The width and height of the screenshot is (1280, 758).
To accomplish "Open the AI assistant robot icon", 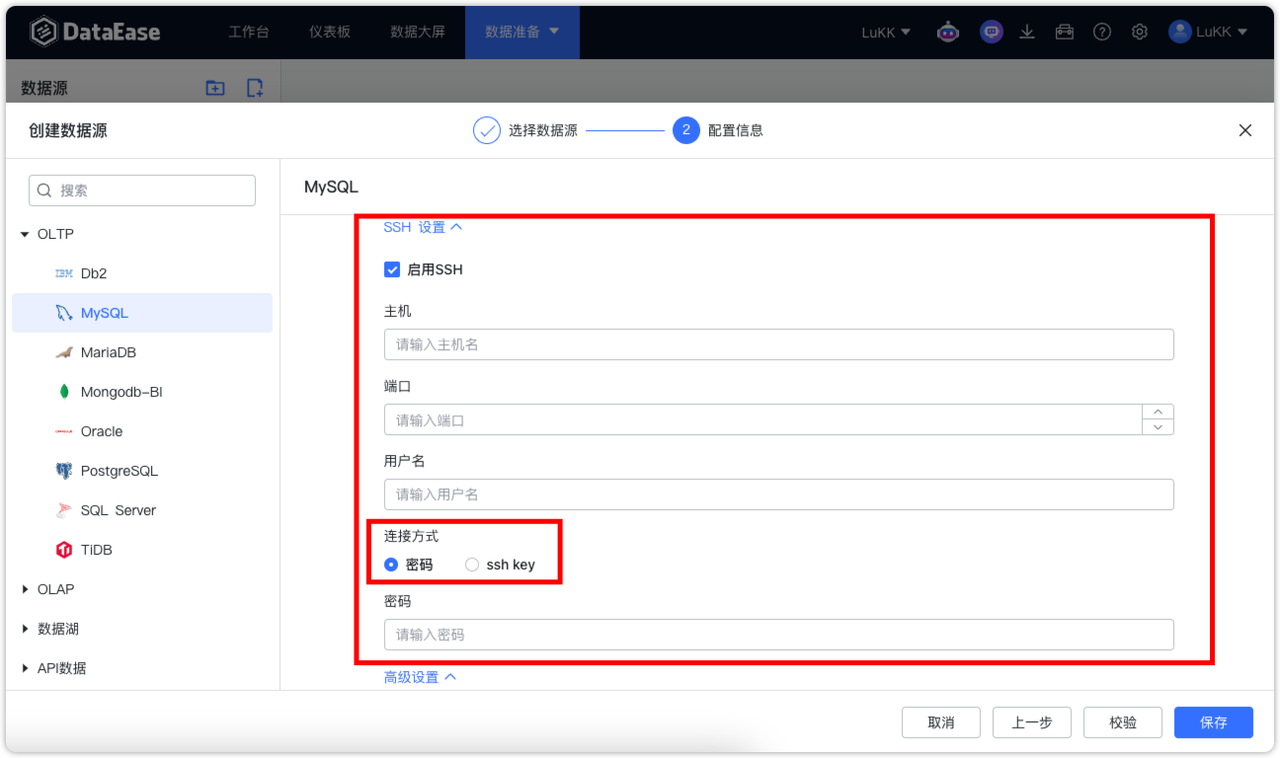I will 948,32.
